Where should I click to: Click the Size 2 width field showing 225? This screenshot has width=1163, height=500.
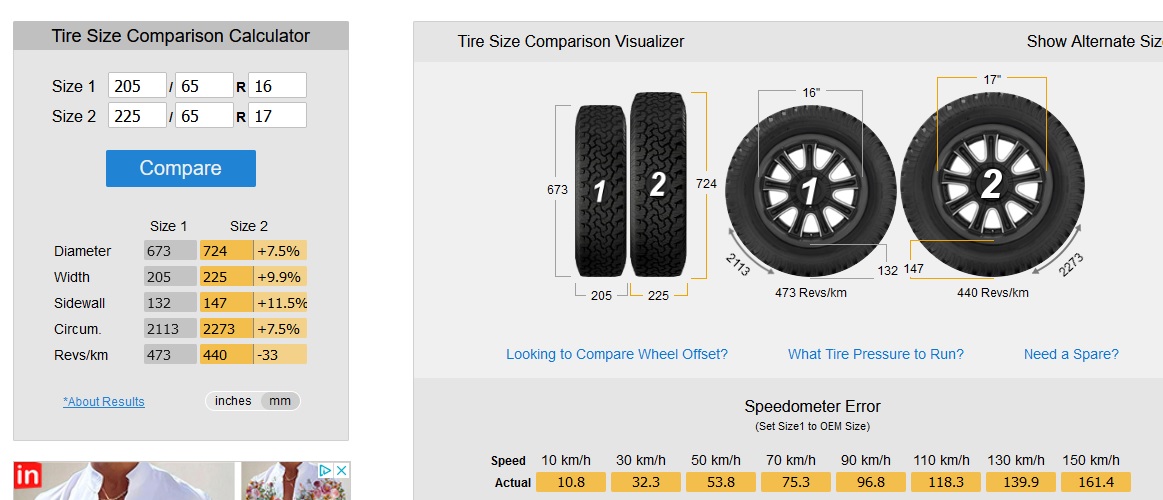(137, 116)
